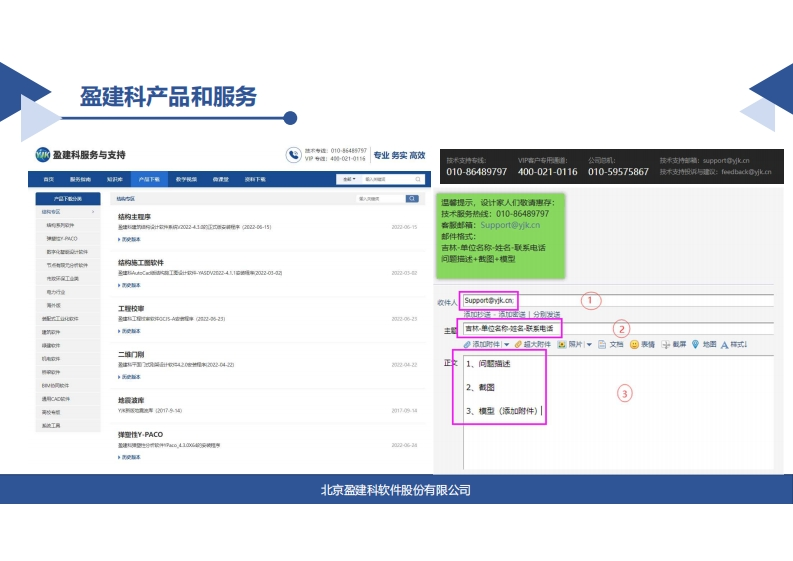
Task: Select 桥梁软件 in the sidebar
Action: (51, 372)
